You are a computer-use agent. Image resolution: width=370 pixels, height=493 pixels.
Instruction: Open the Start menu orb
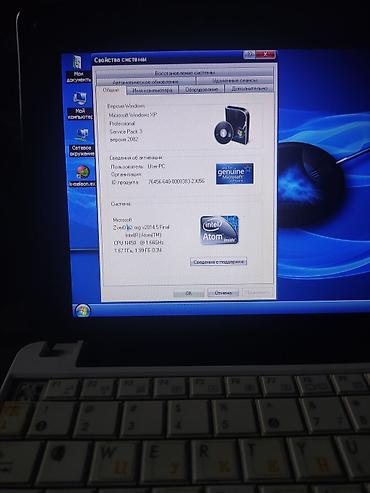82,311
